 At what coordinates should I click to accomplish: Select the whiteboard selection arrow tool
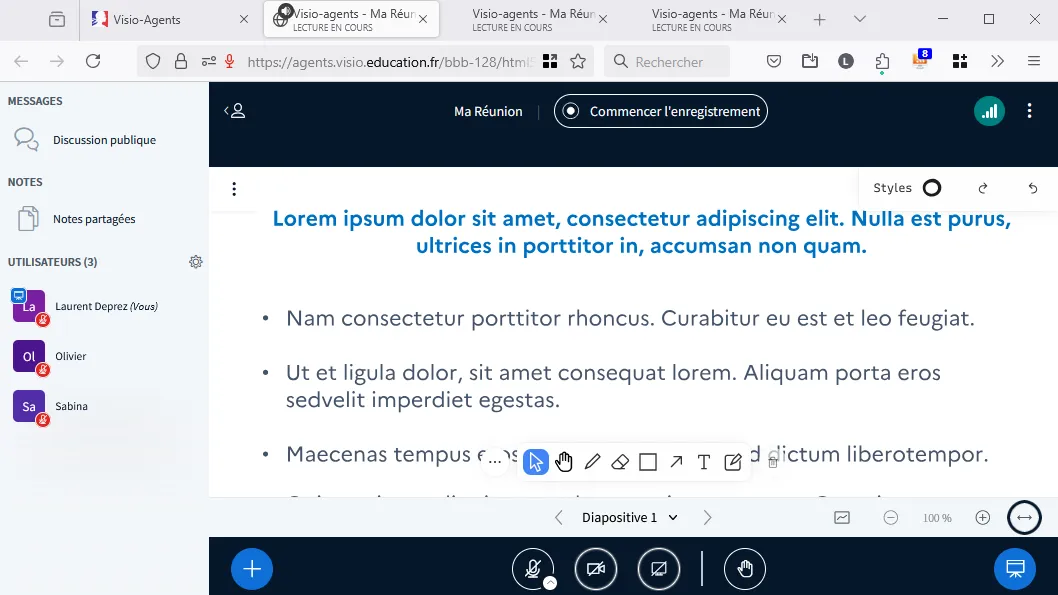click(536, 462)
